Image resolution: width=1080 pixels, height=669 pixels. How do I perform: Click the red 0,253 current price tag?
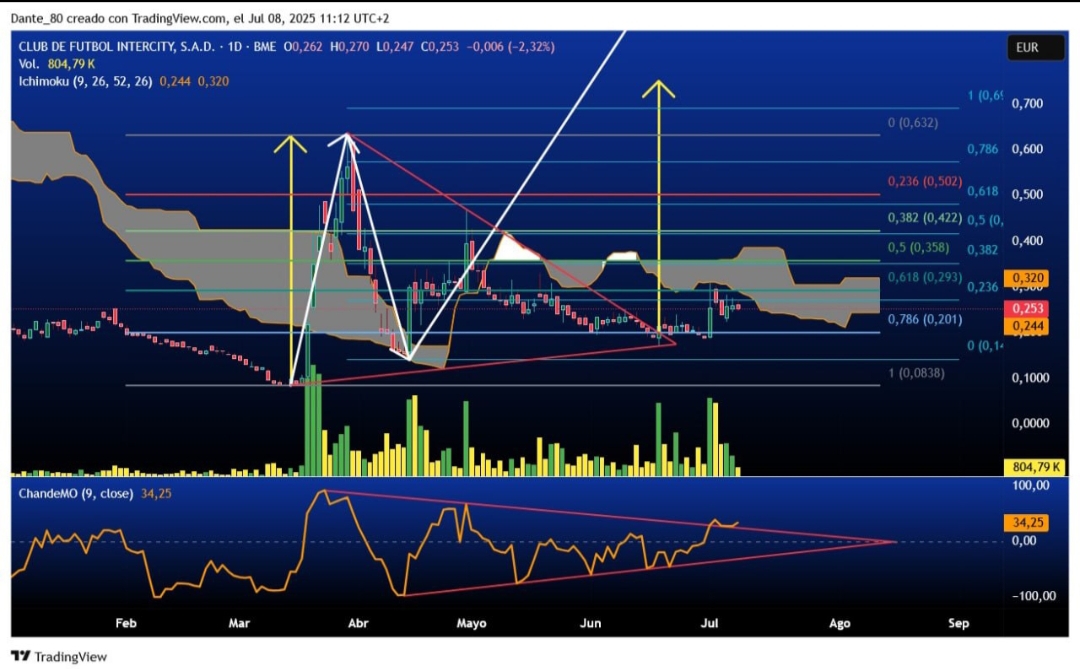[1027, 308]
